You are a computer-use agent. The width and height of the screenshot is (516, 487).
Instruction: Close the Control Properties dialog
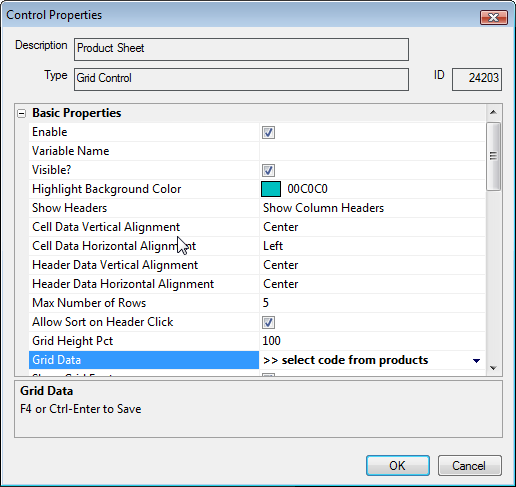[494, 17]
